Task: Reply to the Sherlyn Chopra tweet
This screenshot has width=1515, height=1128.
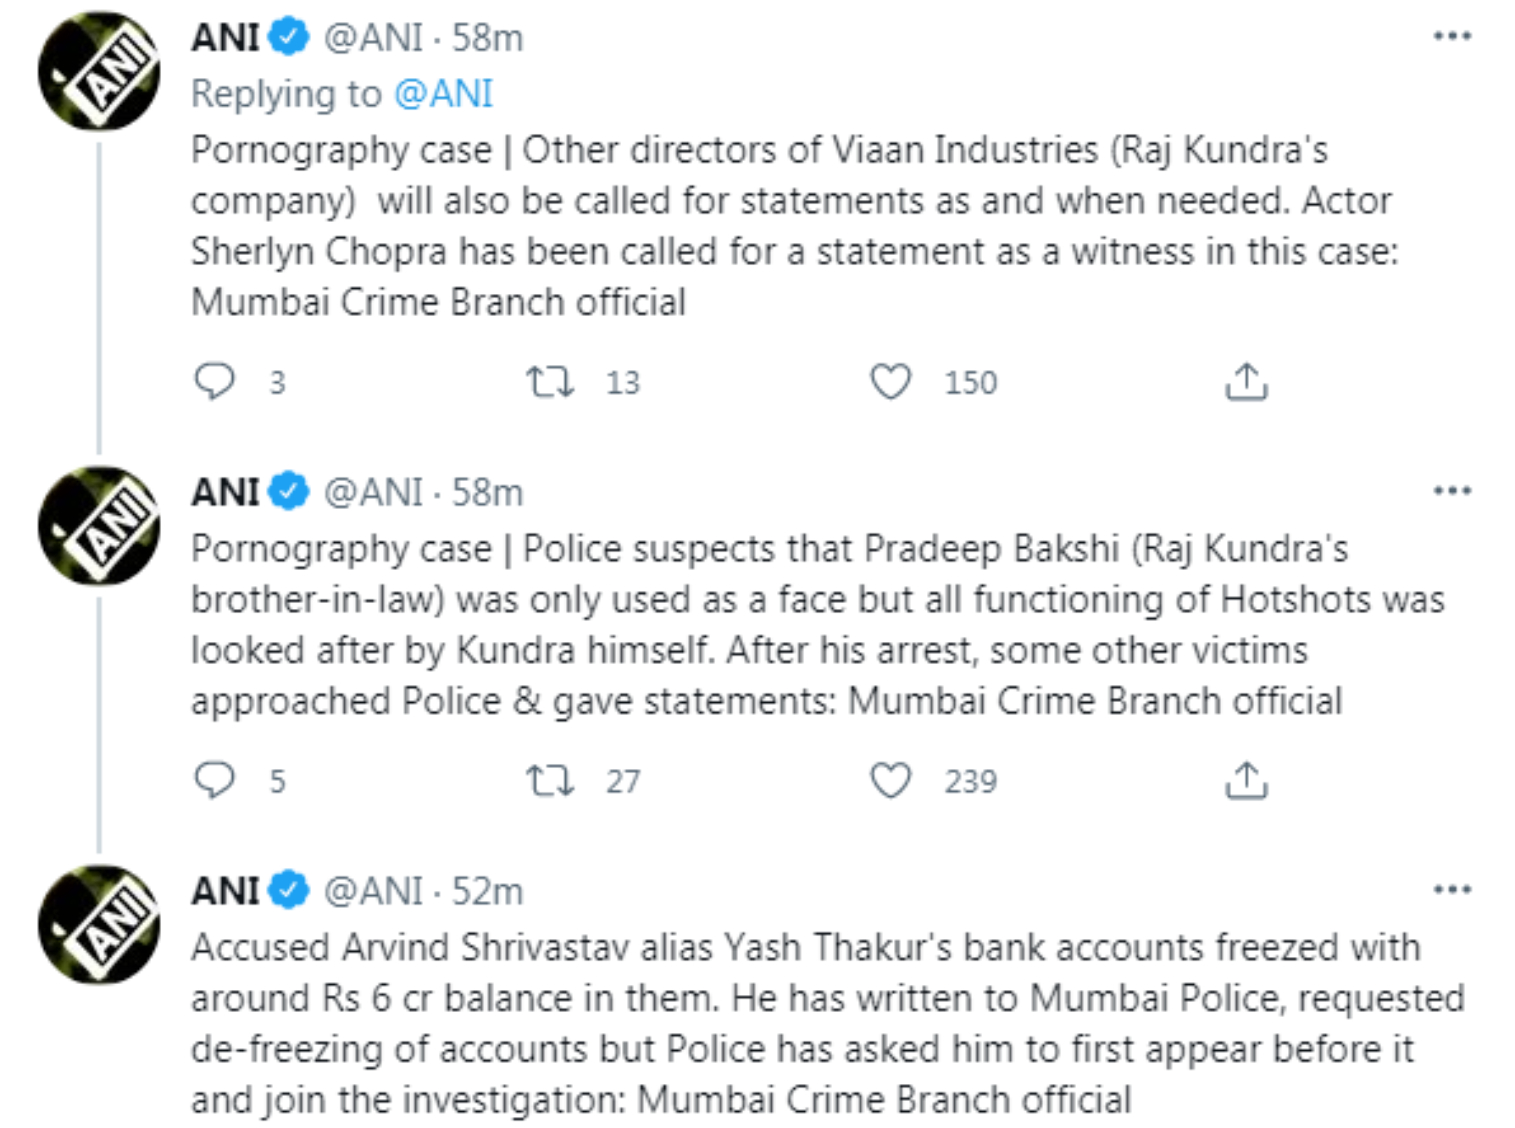Action: tap(214, 381)
